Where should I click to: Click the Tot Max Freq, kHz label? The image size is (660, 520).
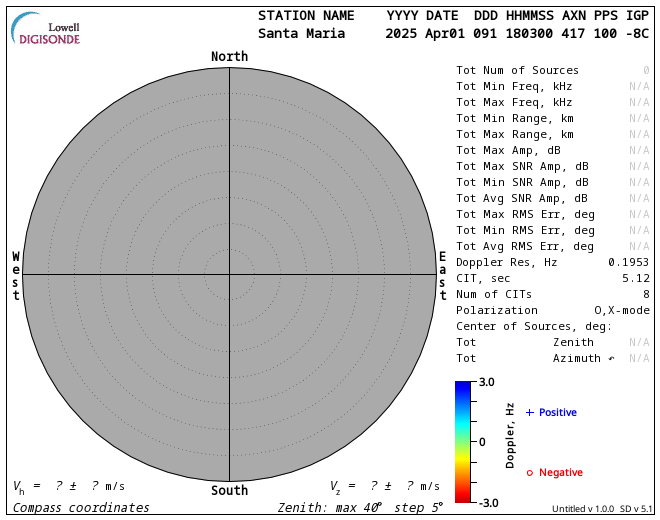514,102
